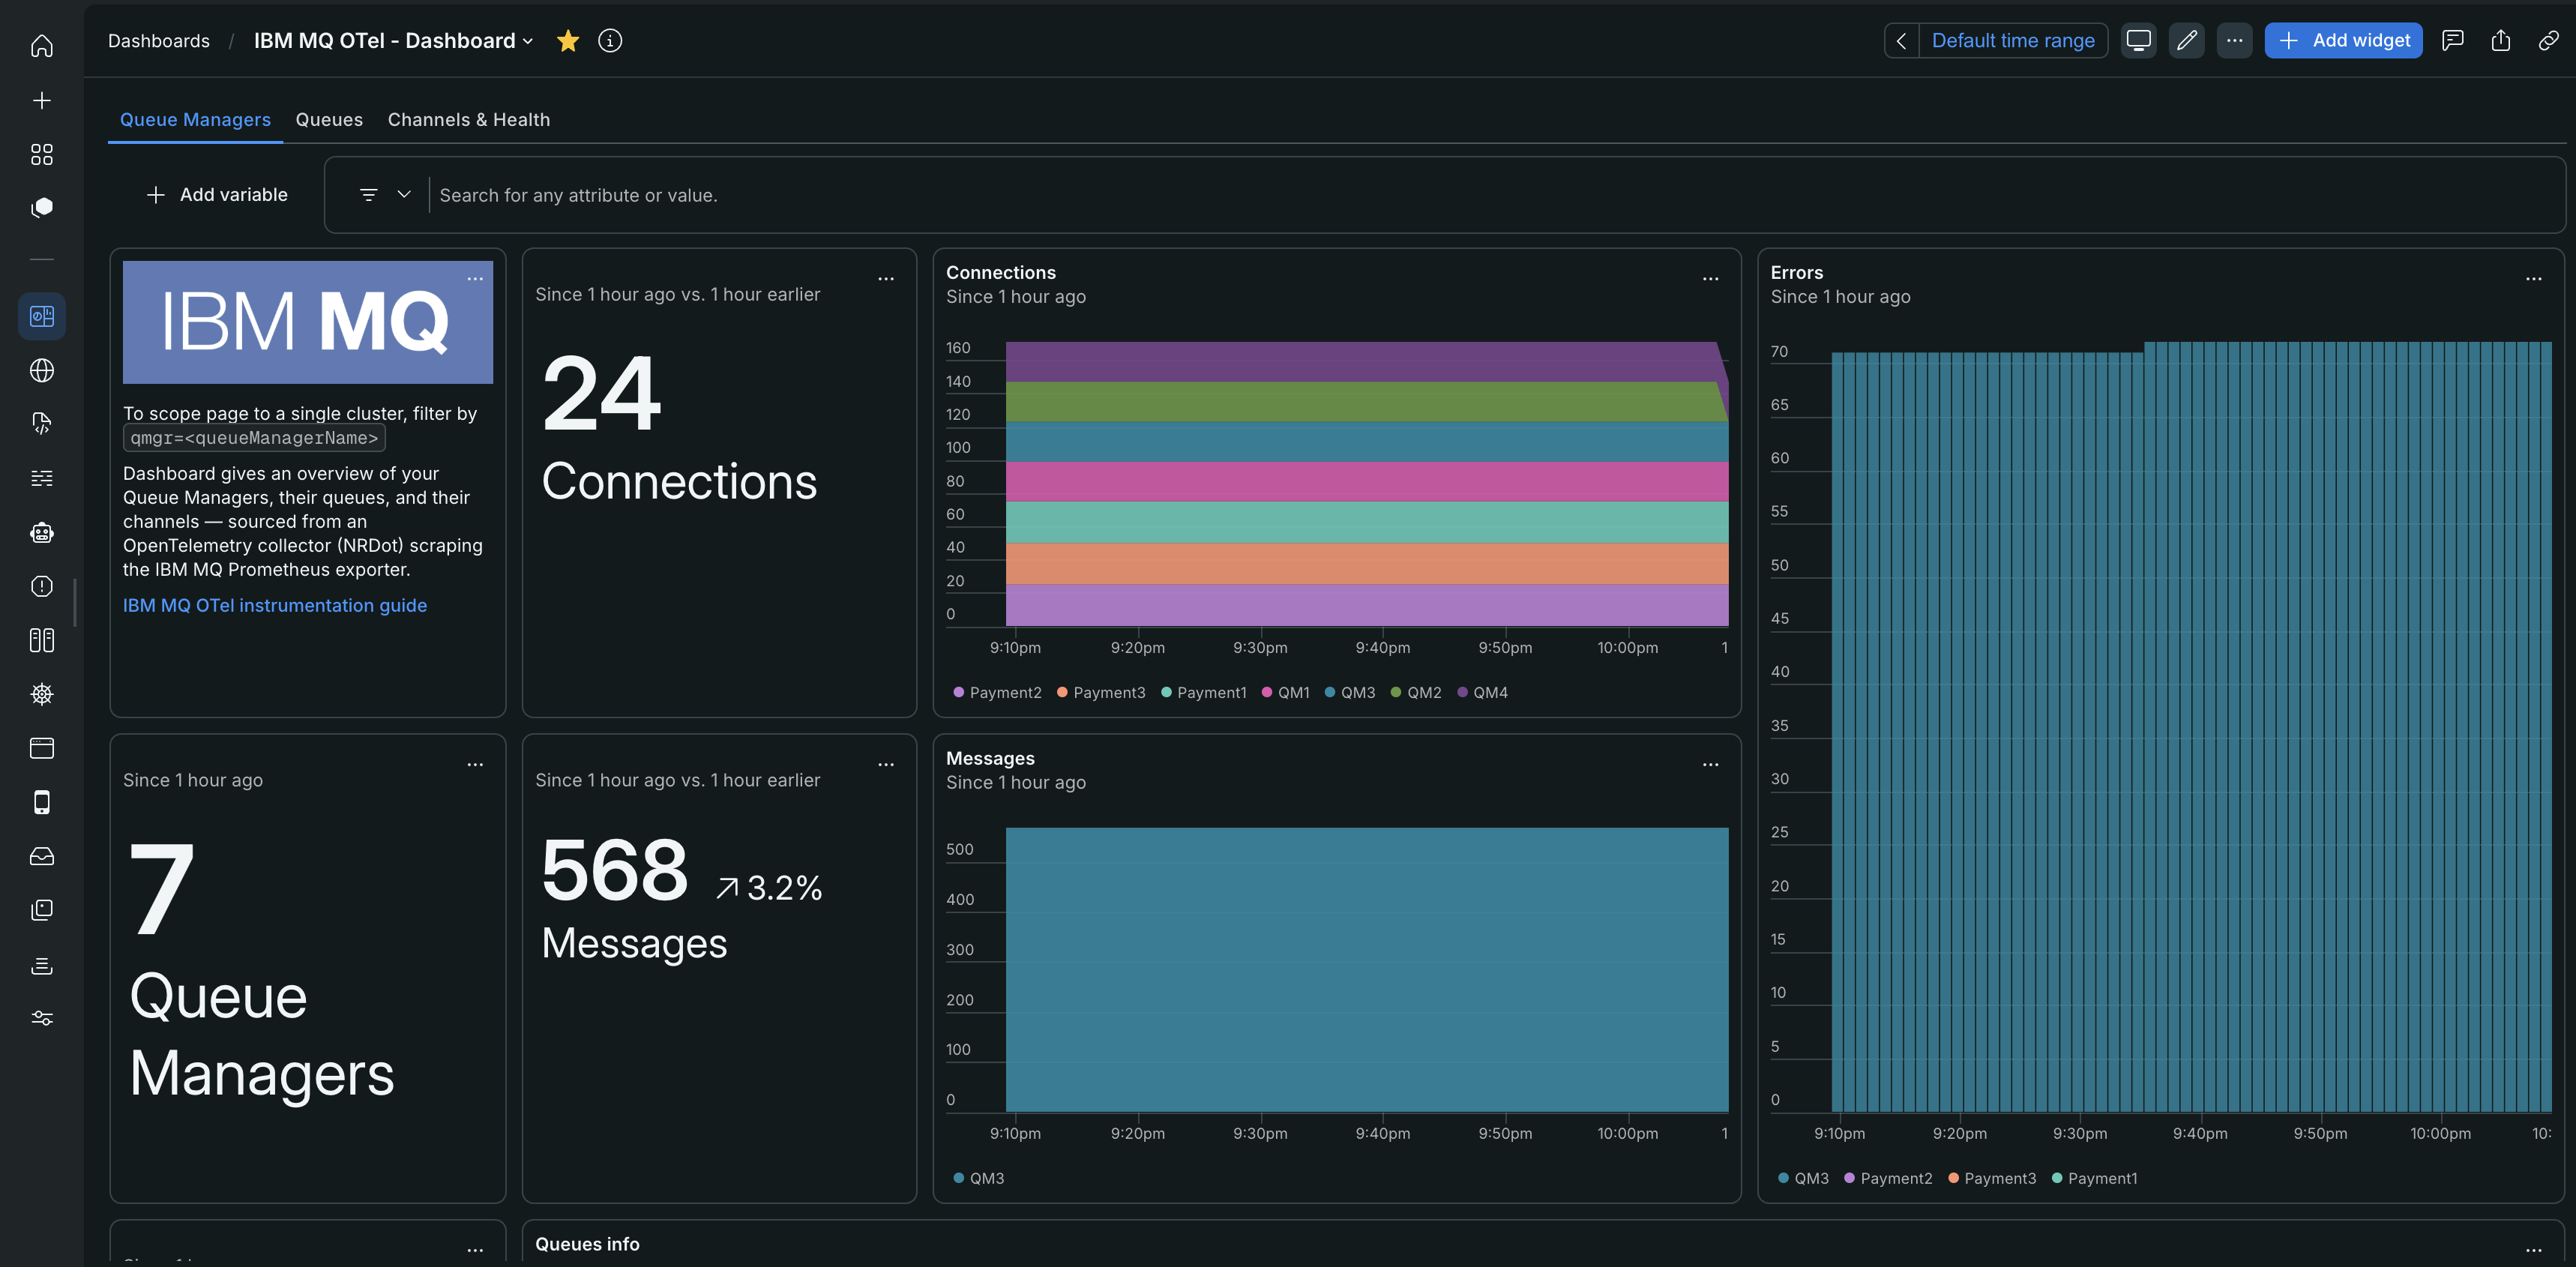Open the Kubernetes helm icon in sidebar
This screenshot has height=1267, width=2576.
[42, 694]
